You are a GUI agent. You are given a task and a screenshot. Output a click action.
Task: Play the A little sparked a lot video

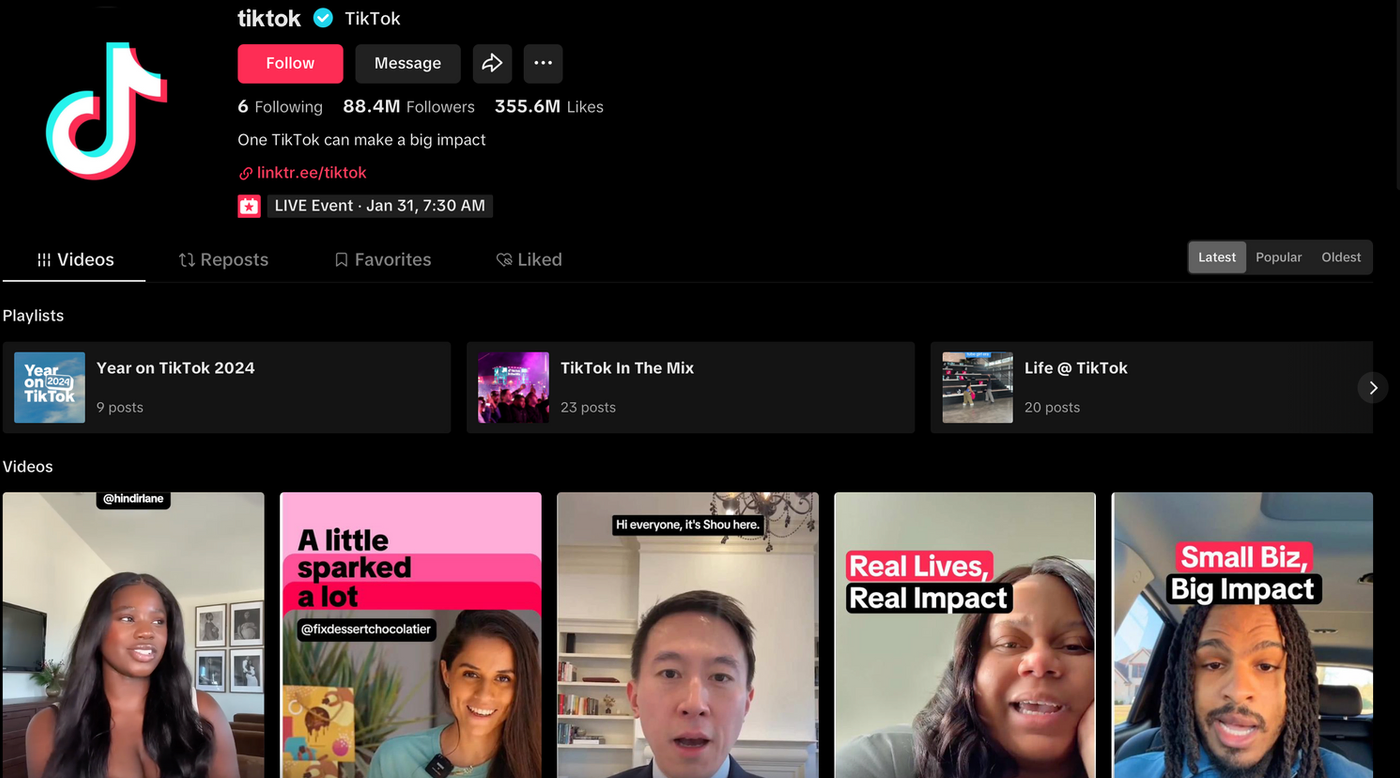[411, 635]
